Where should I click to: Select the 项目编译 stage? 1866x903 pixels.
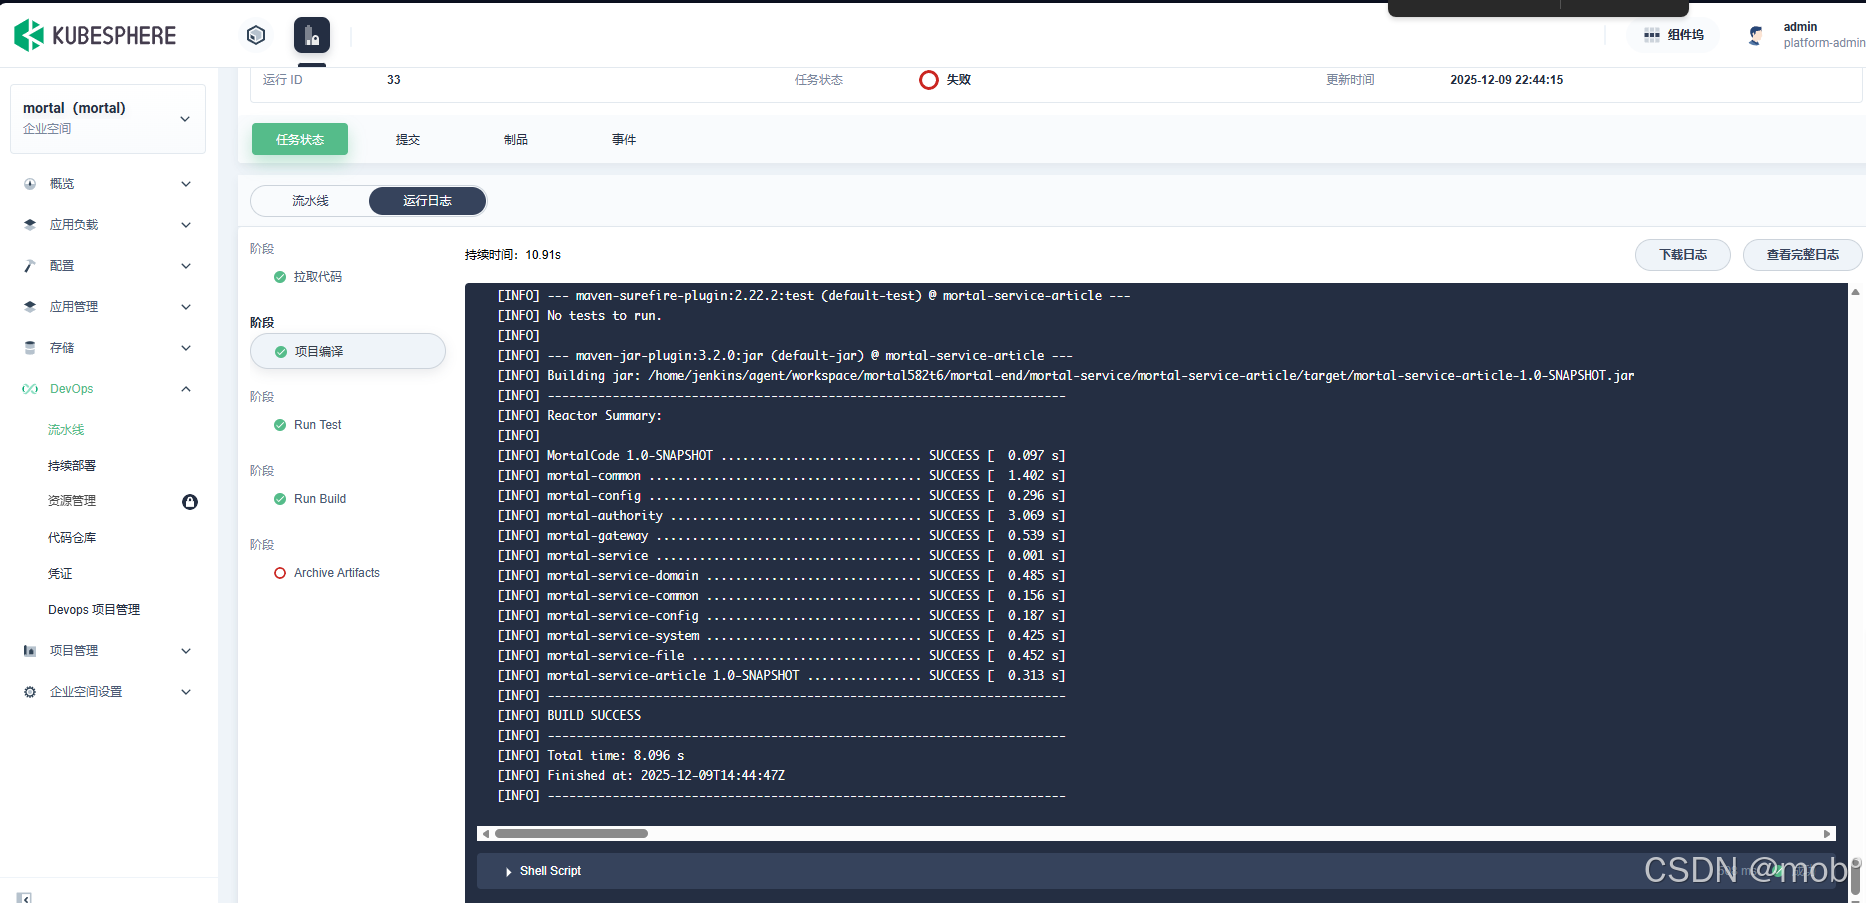pos(347,351)
